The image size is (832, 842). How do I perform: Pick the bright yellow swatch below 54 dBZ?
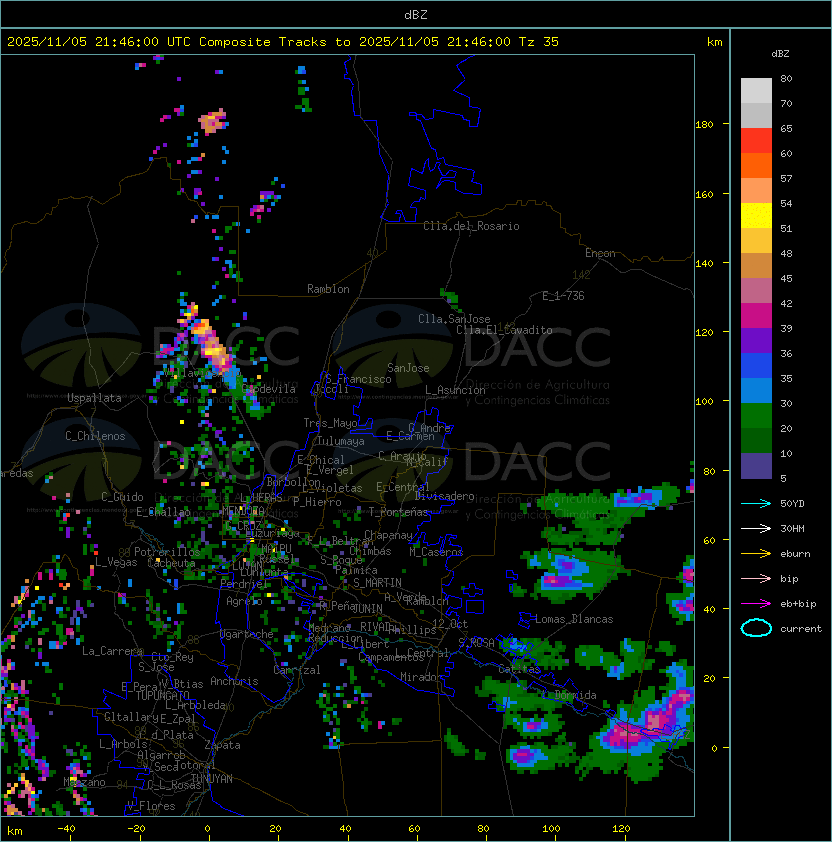point(756,215)
